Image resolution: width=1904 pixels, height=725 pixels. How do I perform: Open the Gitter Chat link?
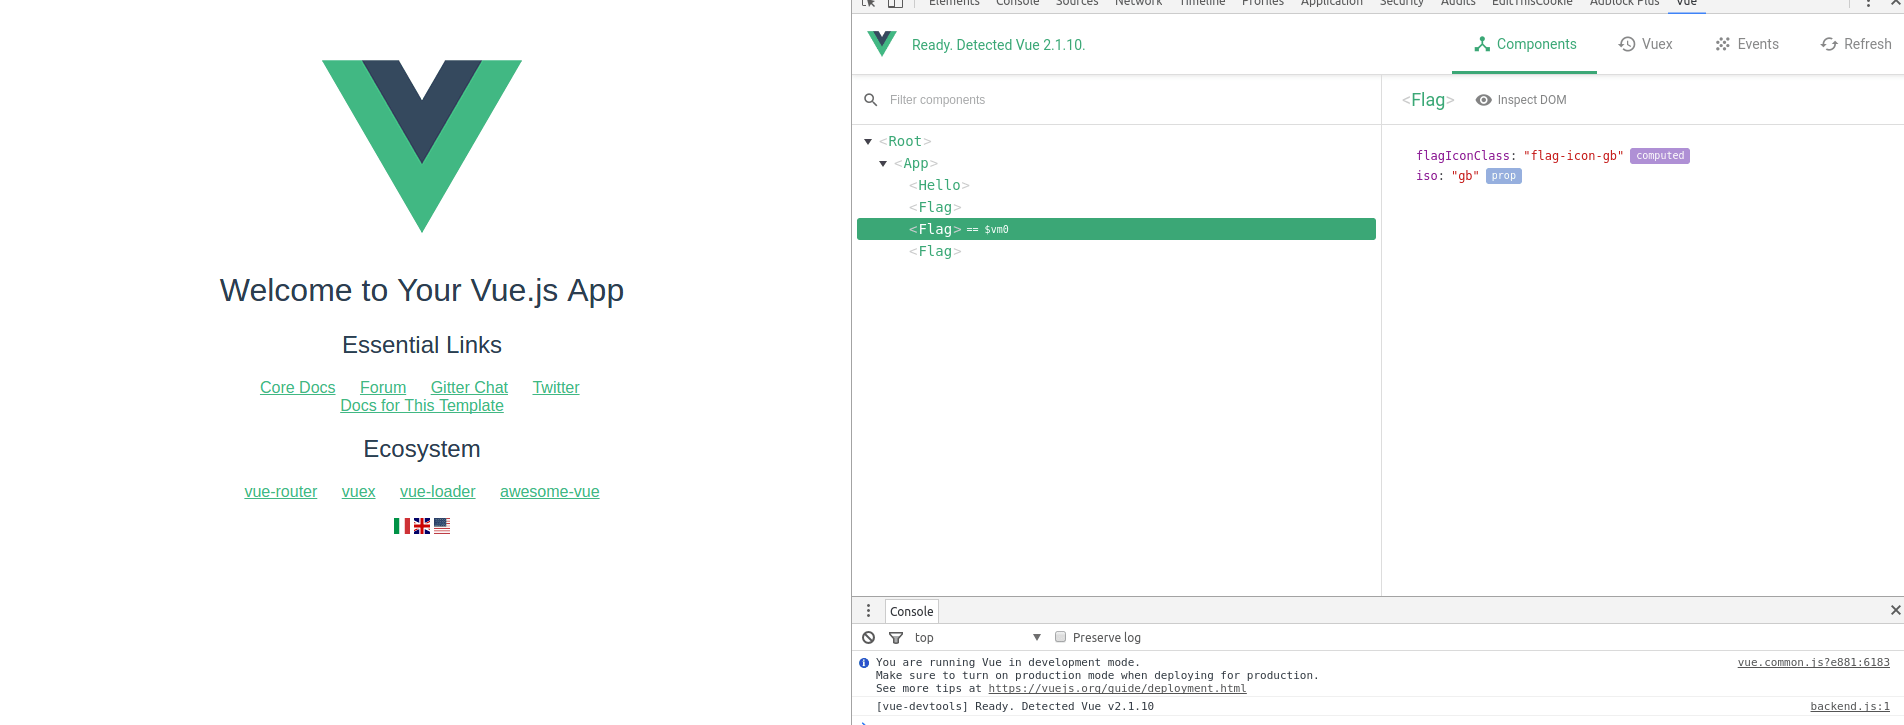click(469, 387)
